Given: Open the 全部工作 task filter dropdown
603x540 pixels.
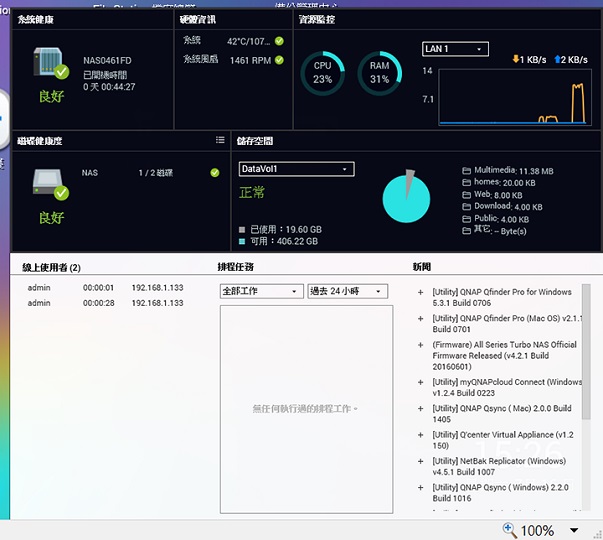Looking at the screenshot, I should click(x=262, y=291).
